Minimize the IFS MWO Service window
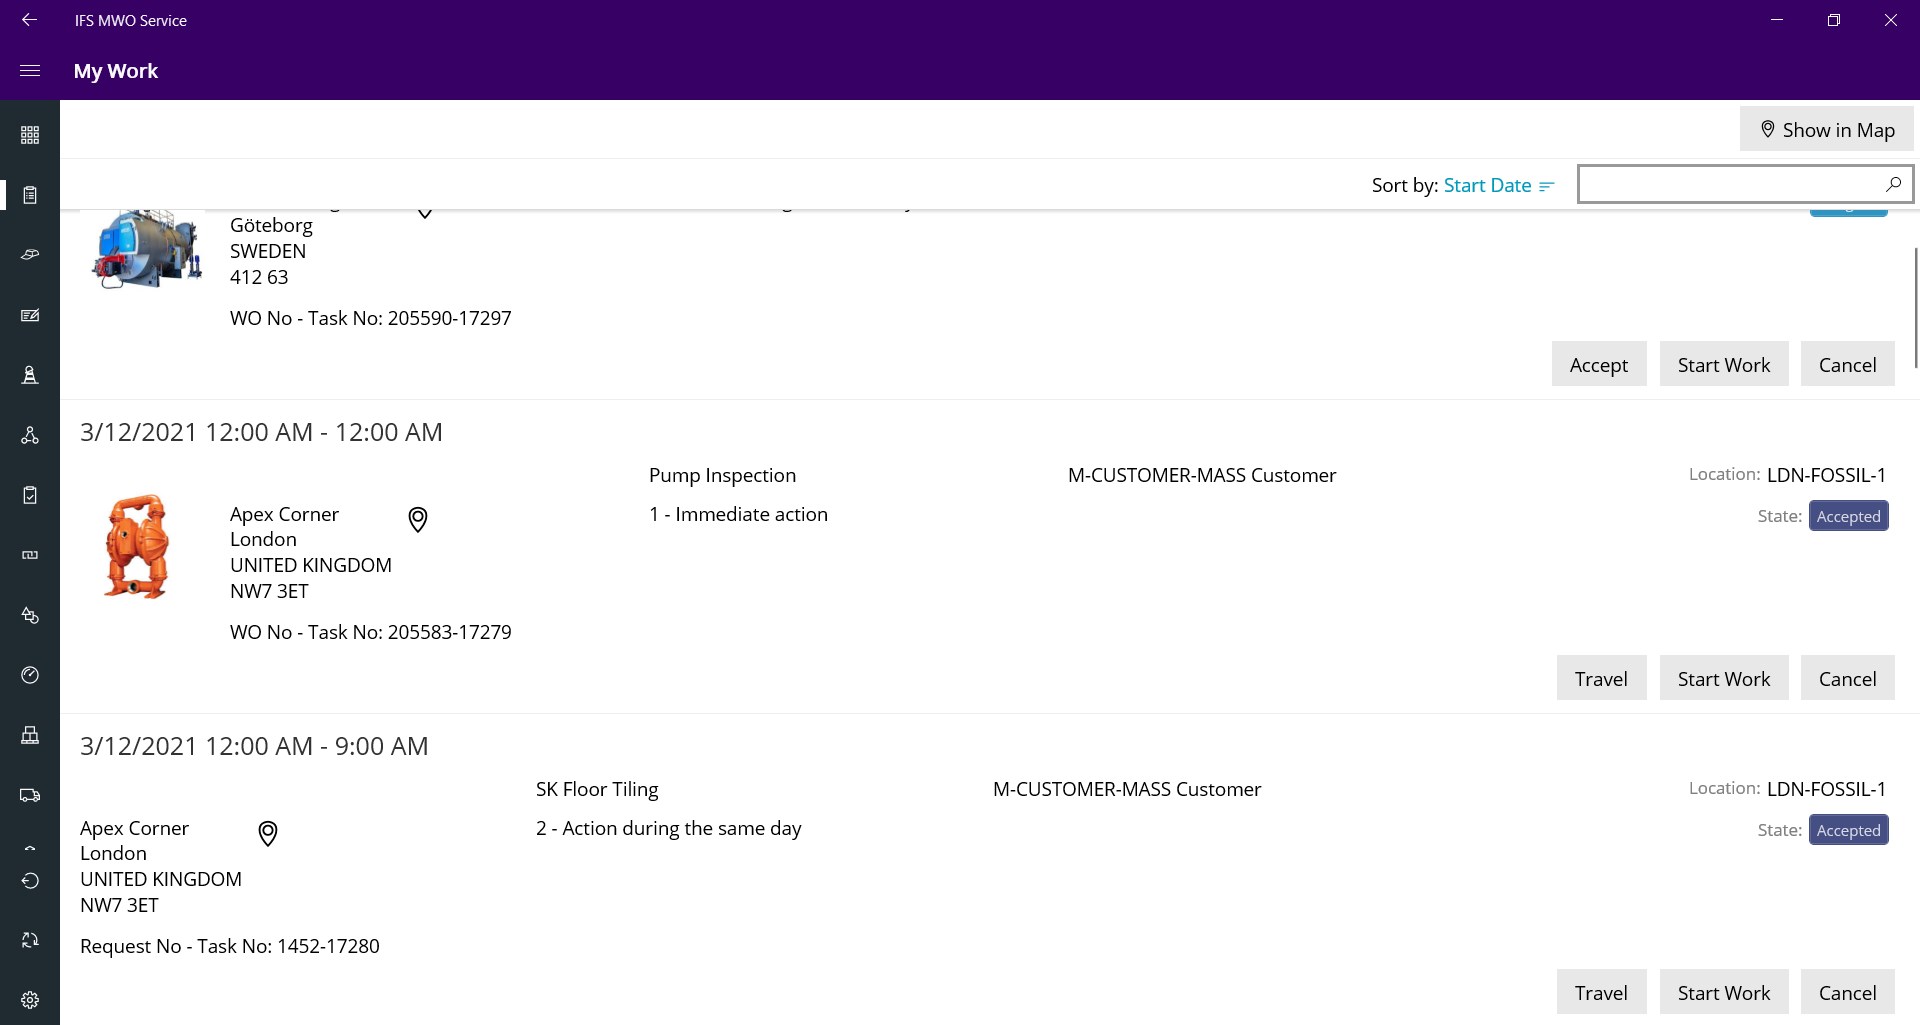This screenshot has width=1920, height=1025. coord(1777,20)
